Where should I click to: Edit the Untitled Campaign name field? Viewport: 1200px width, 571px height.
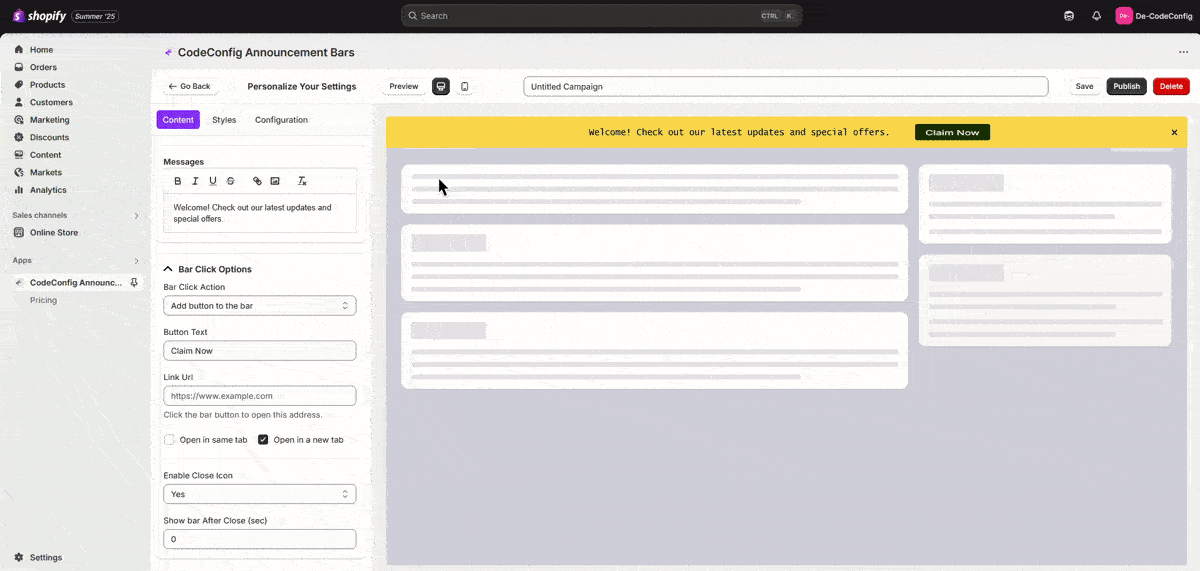[785, 87]
